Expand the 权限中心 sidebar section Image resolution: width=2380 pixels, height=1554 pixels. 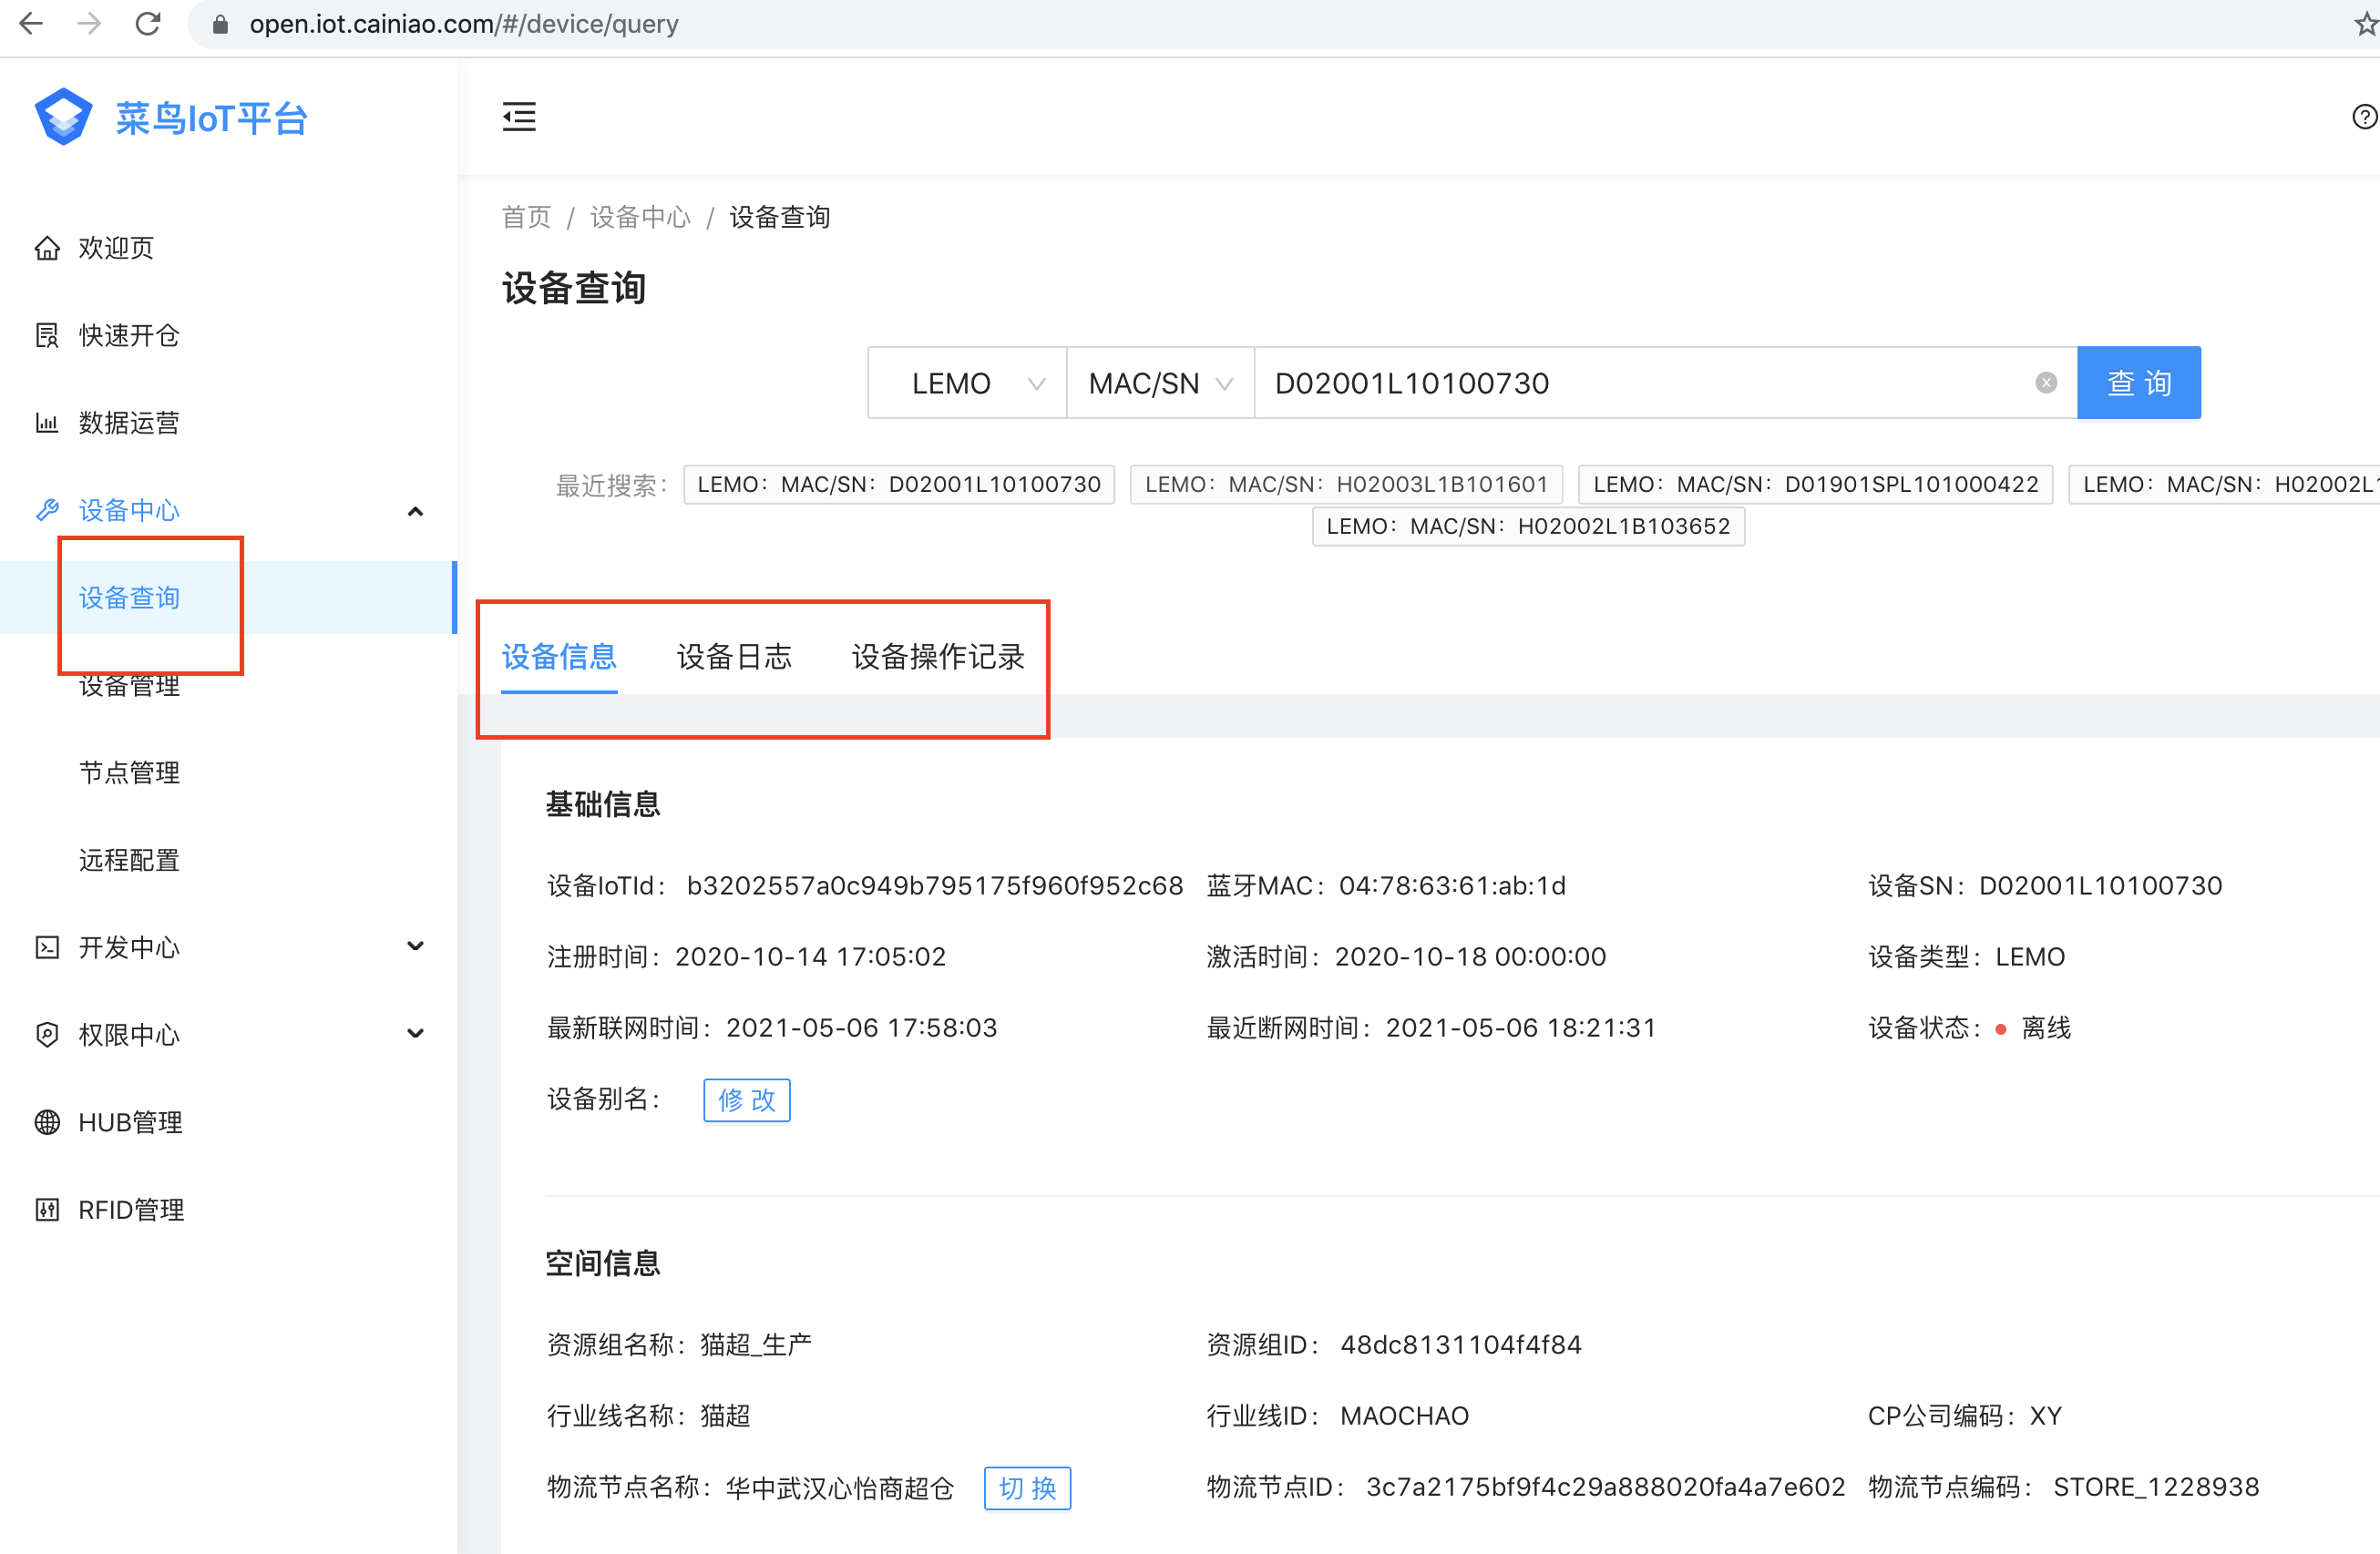click(x=416, y=1033)
